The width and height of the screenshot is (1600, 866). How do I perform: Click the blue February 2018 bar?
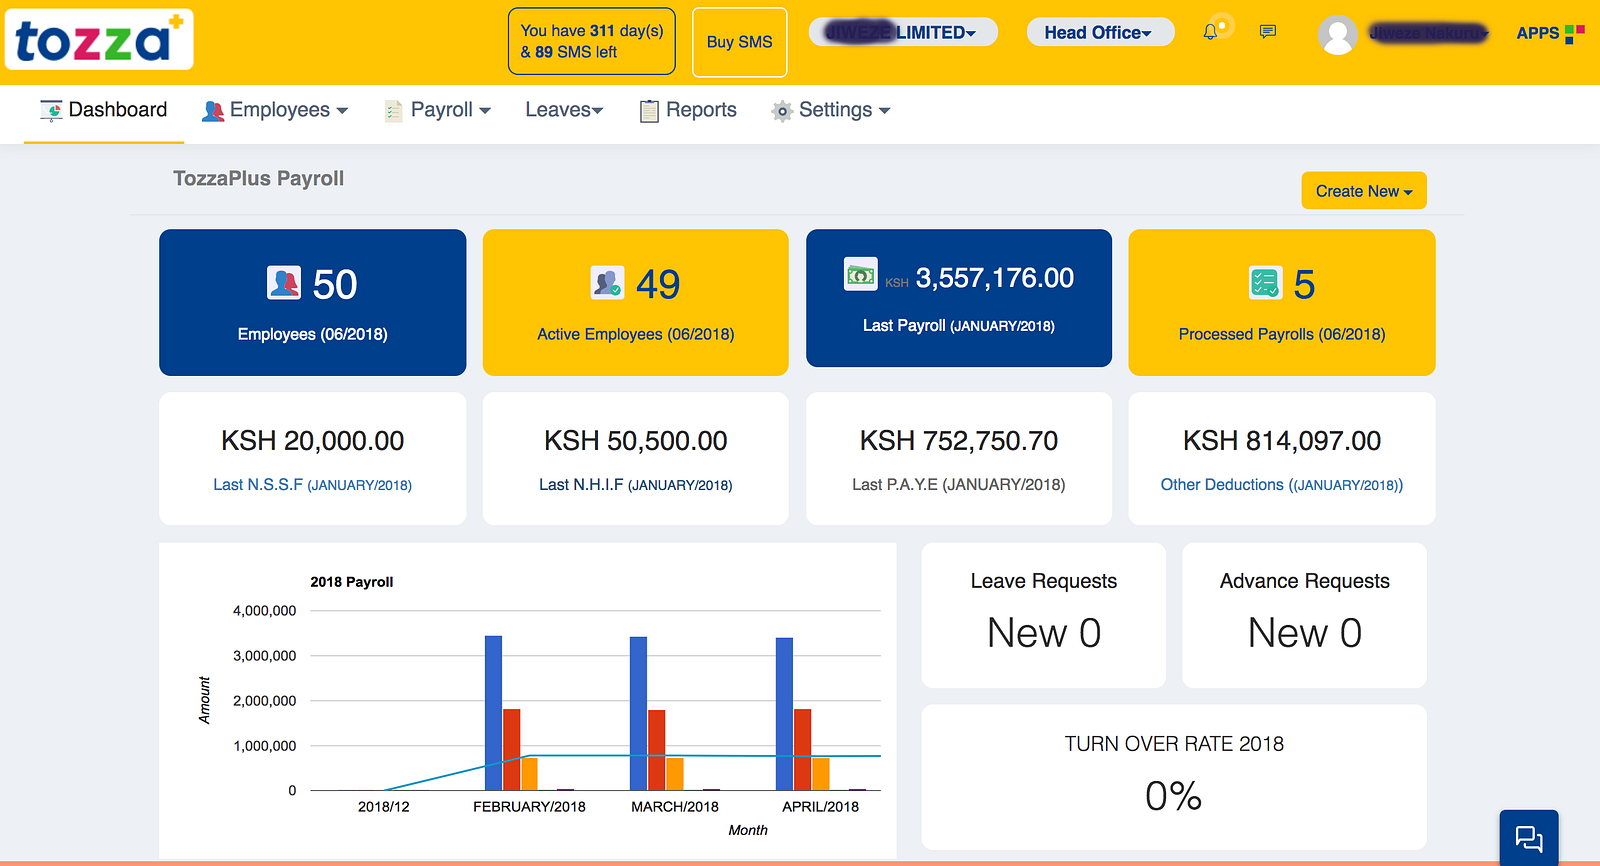click(493, 713)
